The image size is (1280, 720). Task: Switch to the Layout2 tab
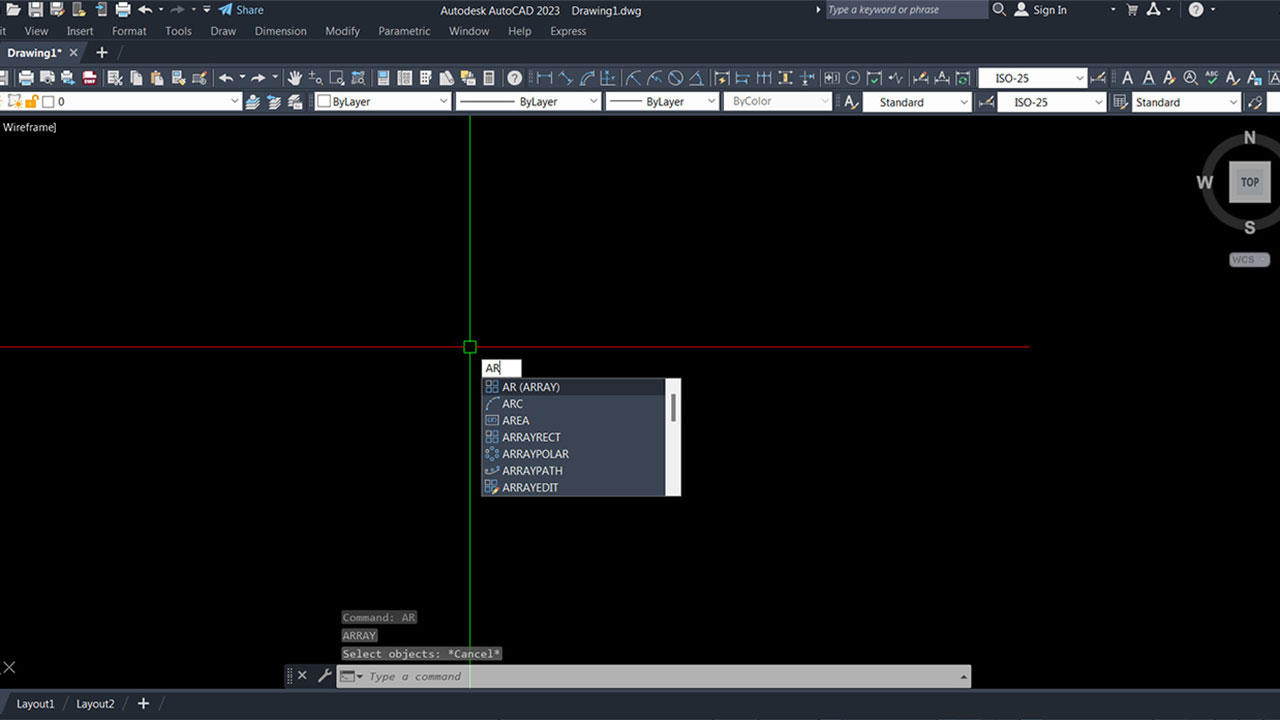click(95, 704)
